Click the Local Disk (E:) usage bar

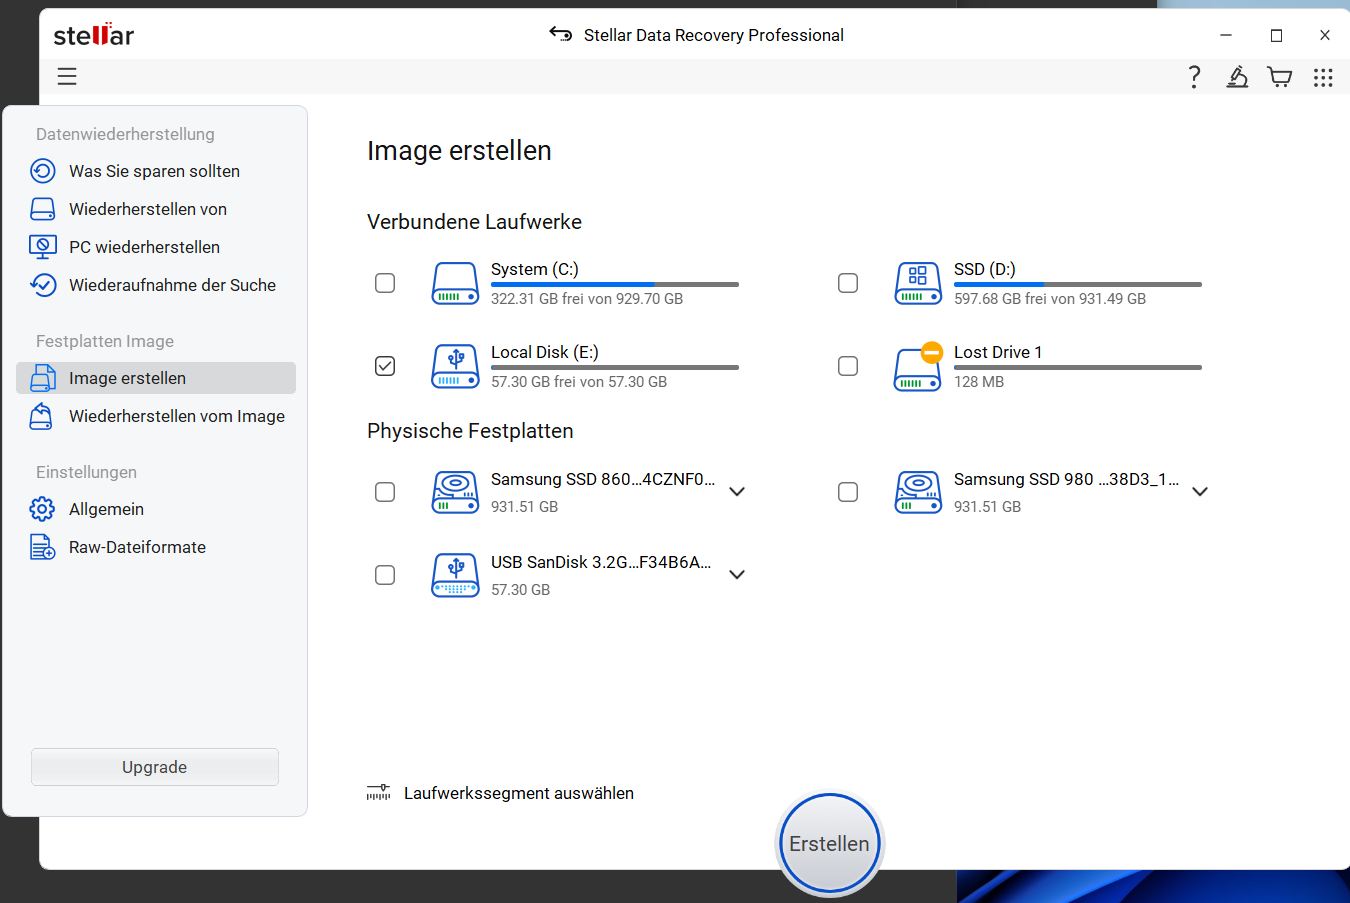(x=615, y=368)
